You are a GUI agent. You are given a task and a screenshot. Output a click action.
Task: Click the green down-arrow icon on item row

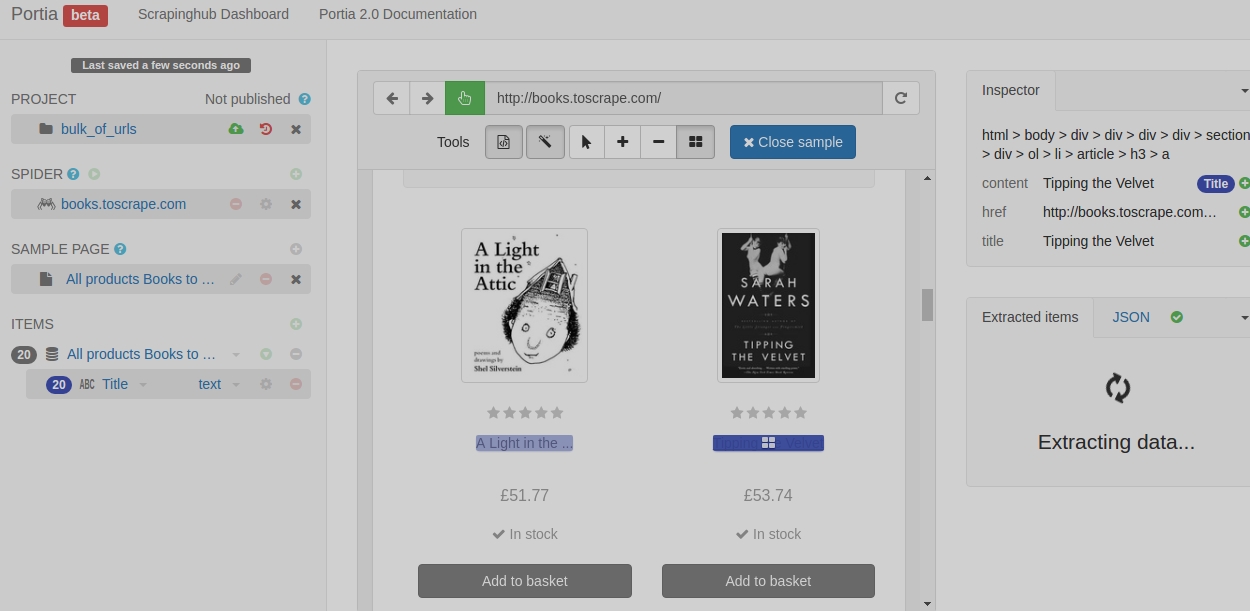tap(266, 354)
